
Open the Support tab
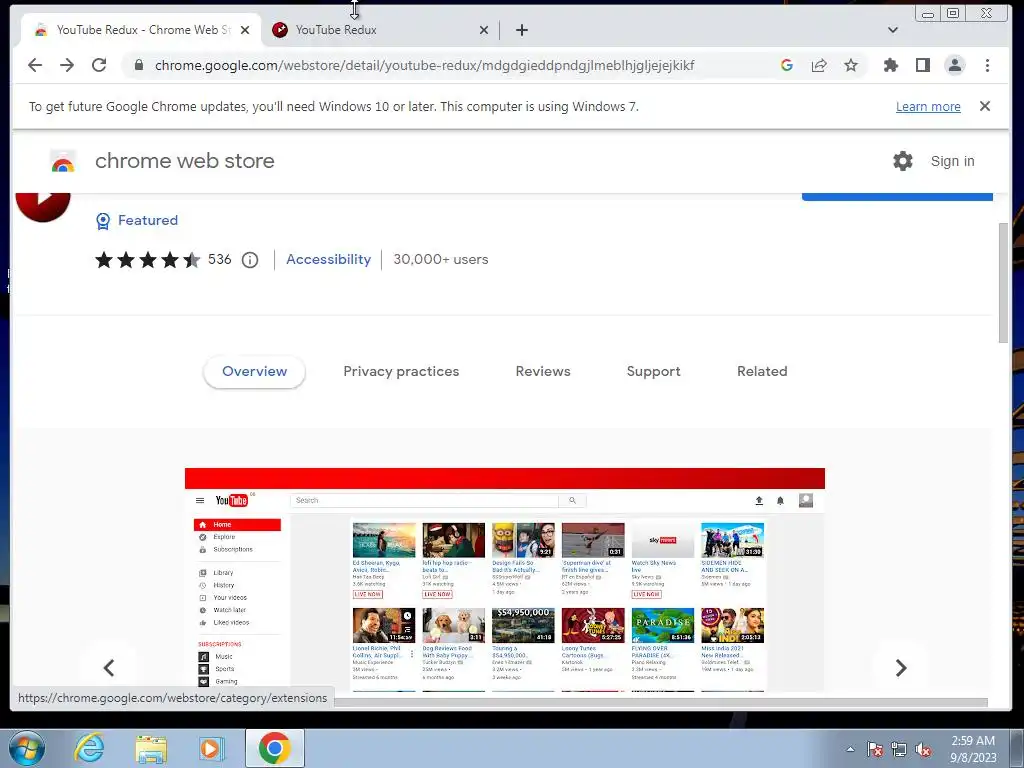[653, 372]
